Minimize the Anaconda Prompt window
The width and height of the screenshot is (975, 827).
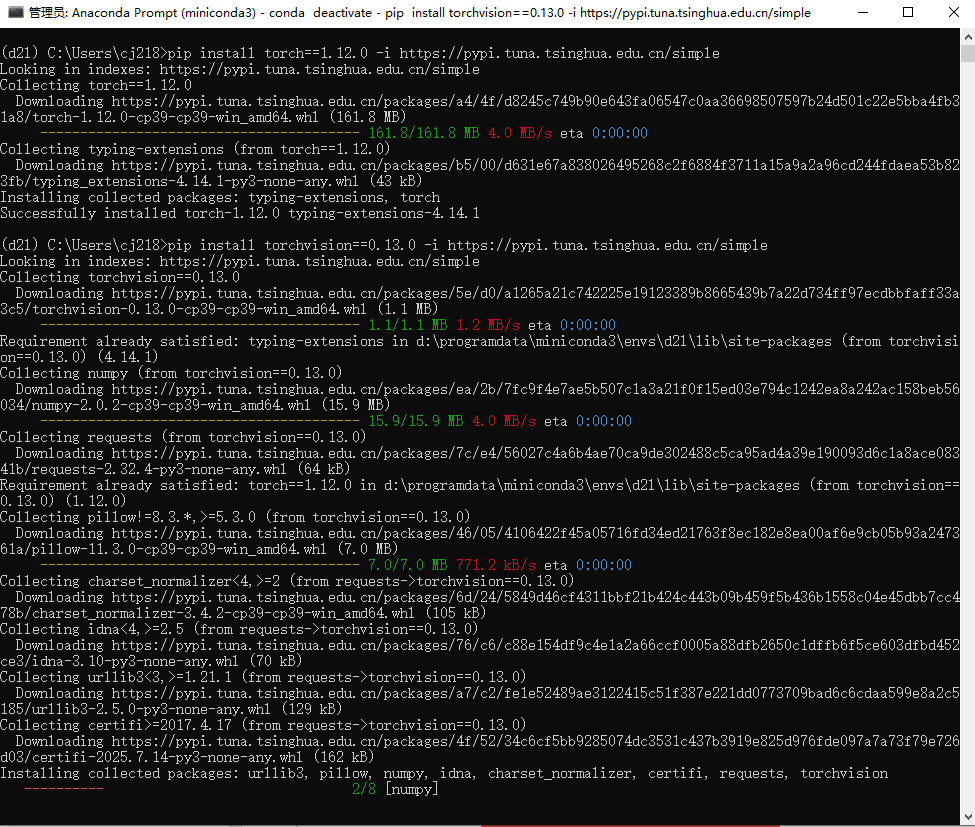tap(862, 12)
